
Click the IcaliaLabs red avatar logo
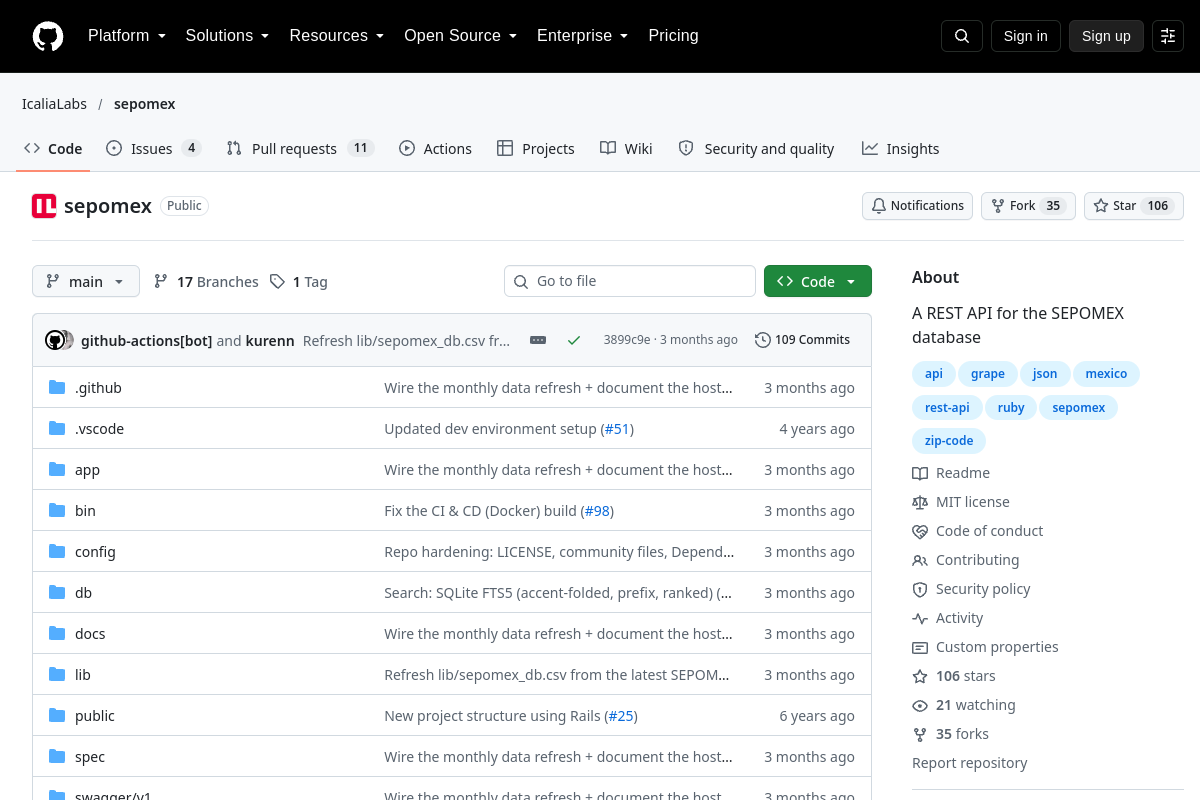click(x=44, y=206)
